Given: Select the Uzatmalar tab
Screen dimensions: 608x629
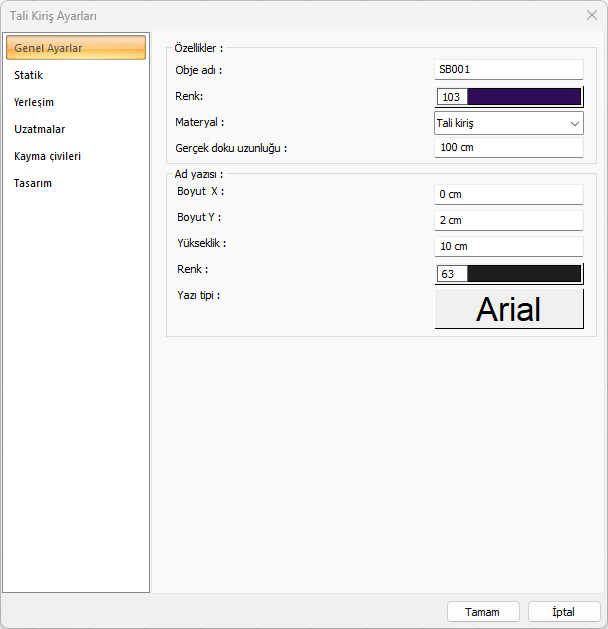Looking at the screenshot, I should click(x=40, y=129).
